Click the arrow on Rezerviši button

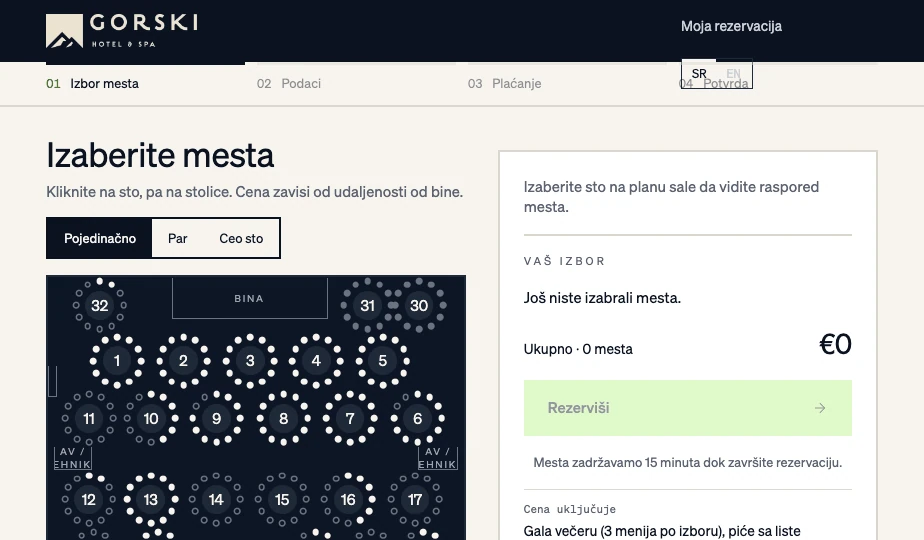[820, 408]
